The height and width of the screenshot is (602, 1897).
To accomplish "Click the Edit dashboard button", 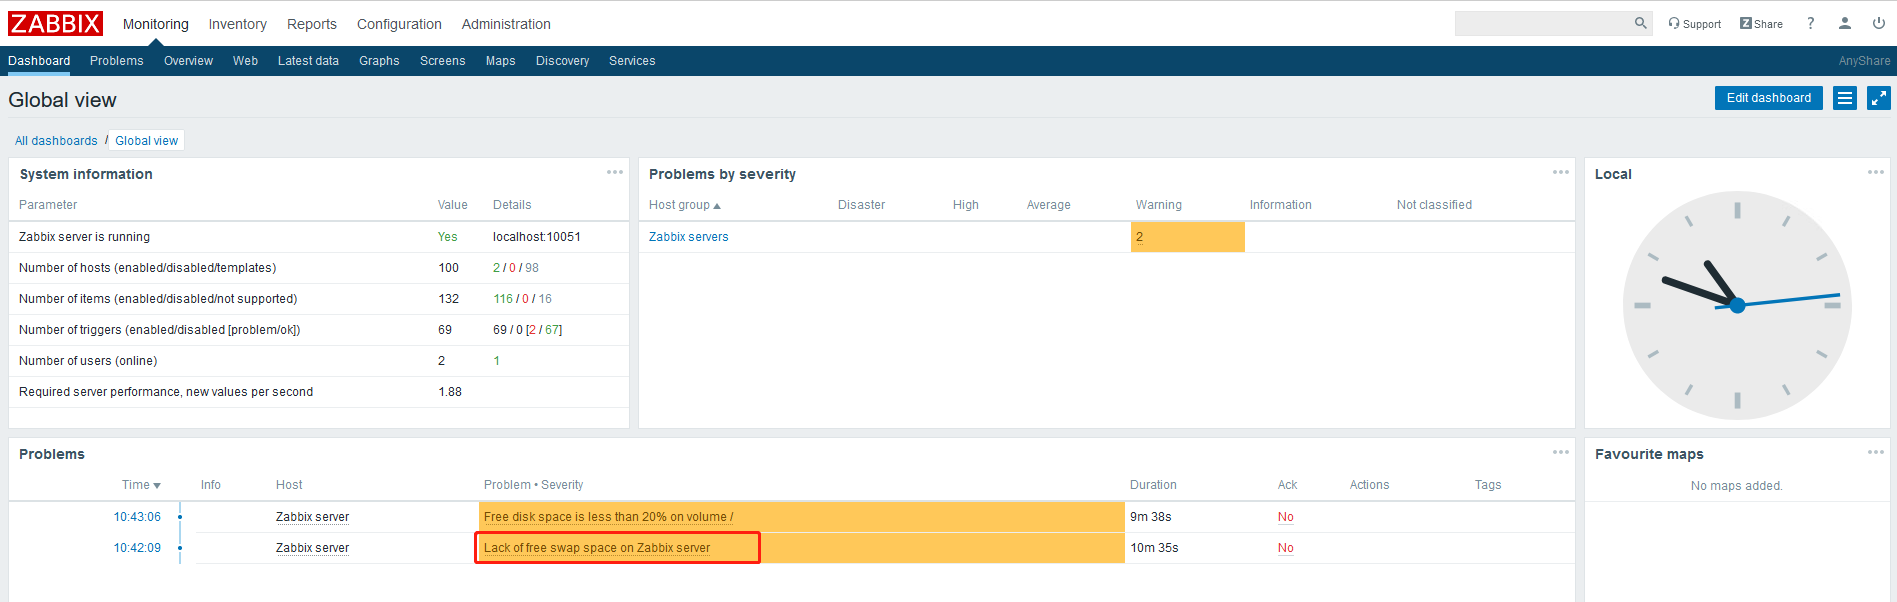I will click(x=1769, y=98).
